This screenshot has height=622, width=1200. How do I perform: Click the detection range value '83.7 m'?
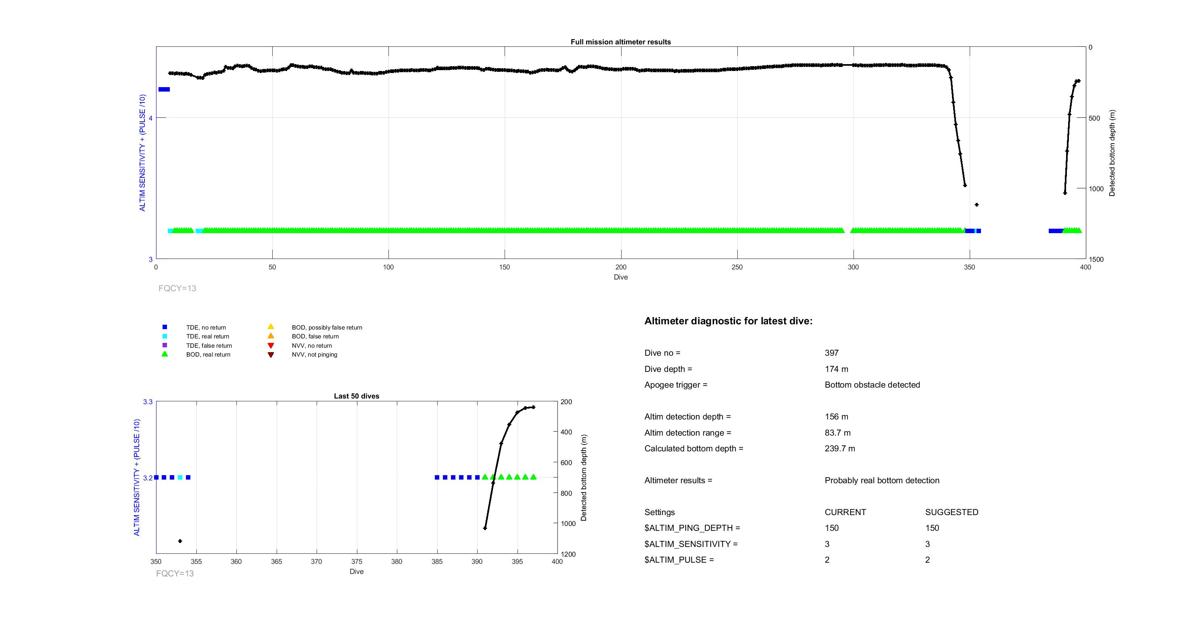point(838,433)
